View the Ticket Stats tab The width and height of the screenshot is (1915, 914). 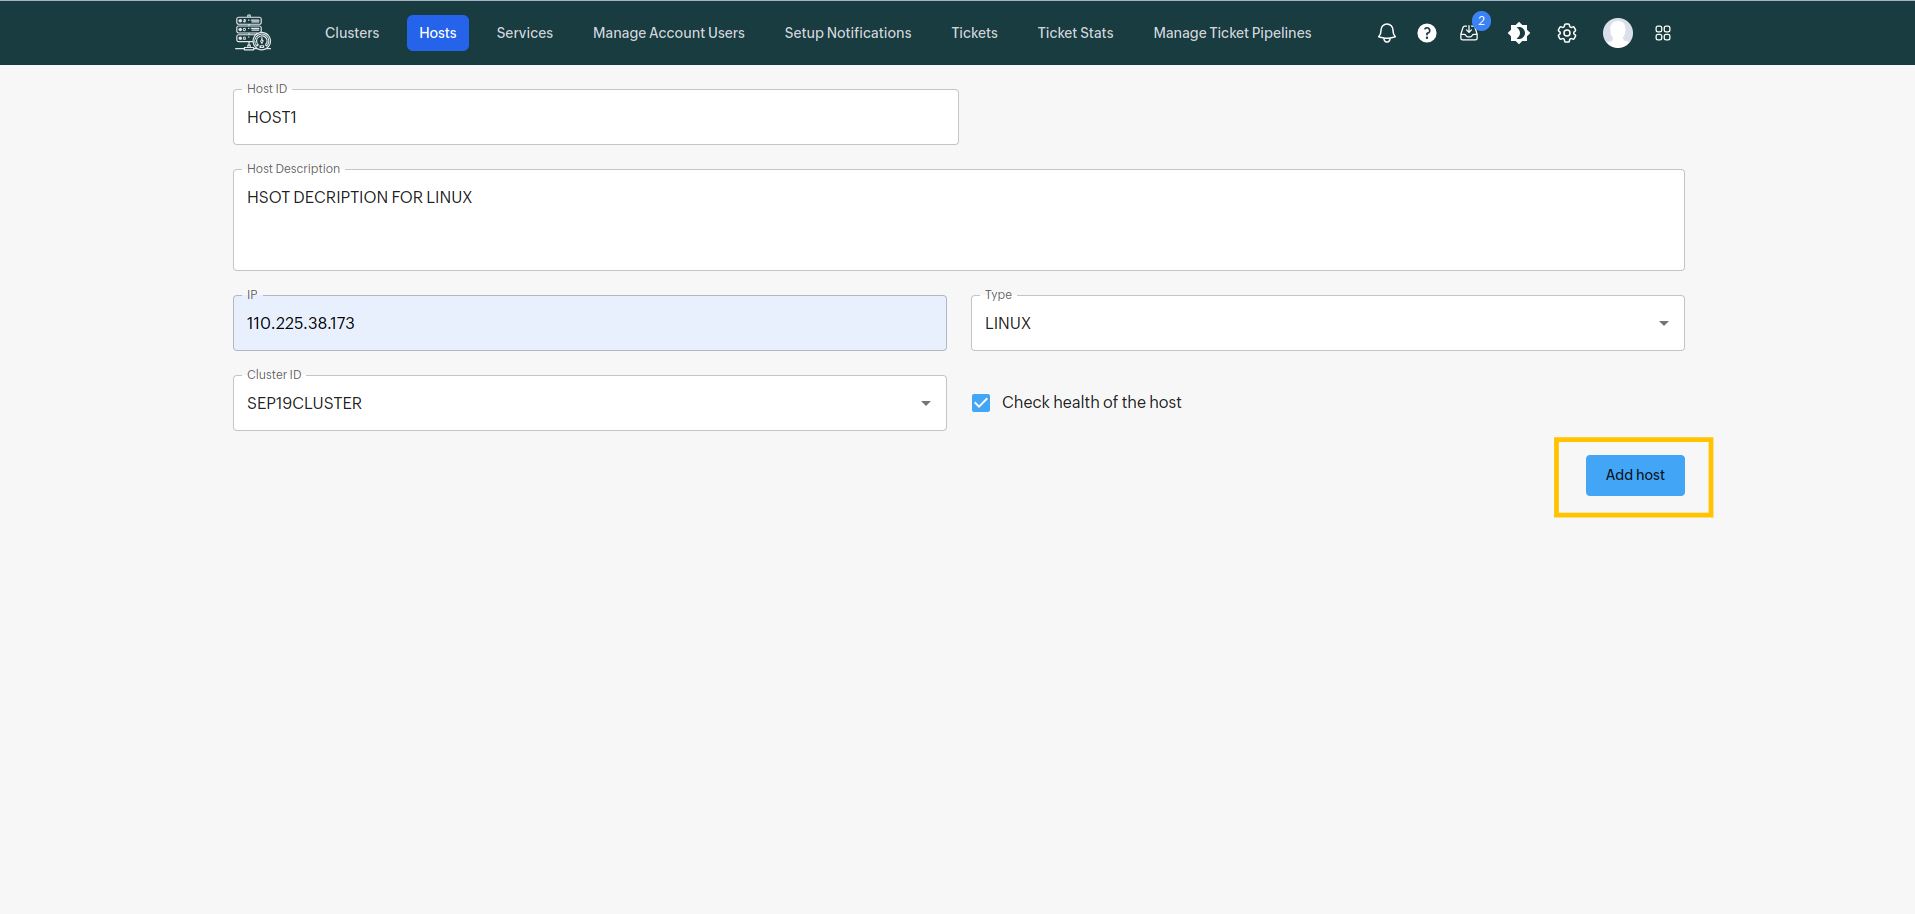pos(1076,33)
